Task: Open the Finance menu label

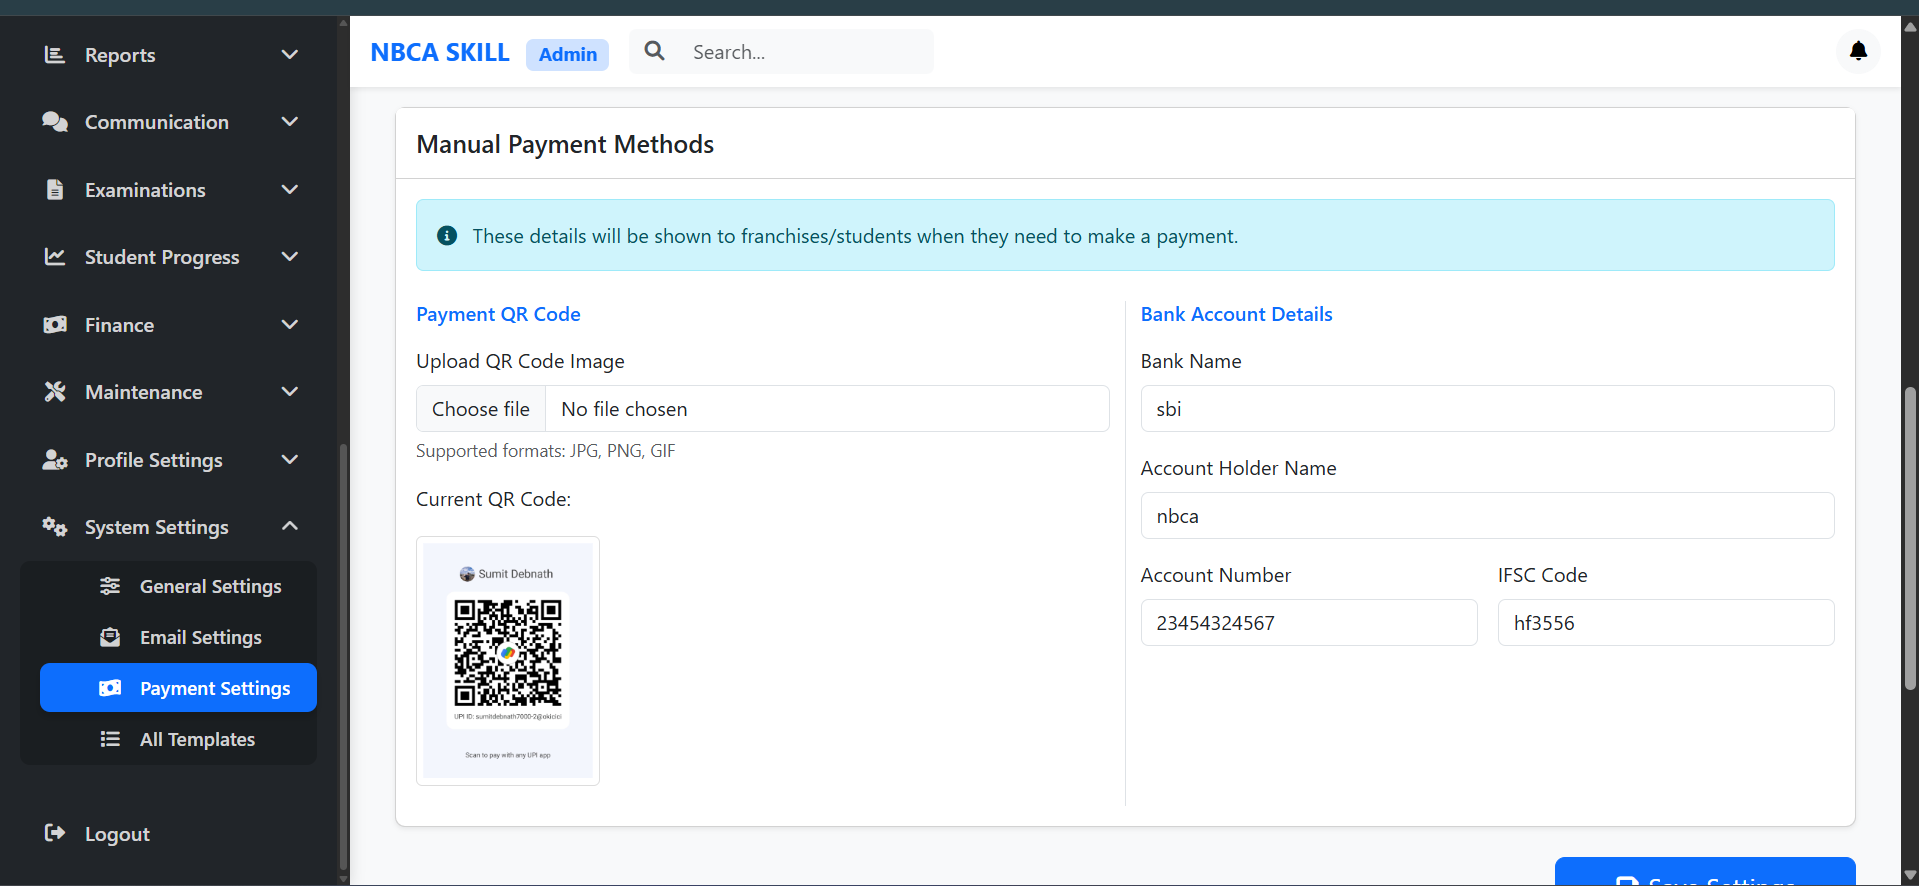Action: pos(119,325)
